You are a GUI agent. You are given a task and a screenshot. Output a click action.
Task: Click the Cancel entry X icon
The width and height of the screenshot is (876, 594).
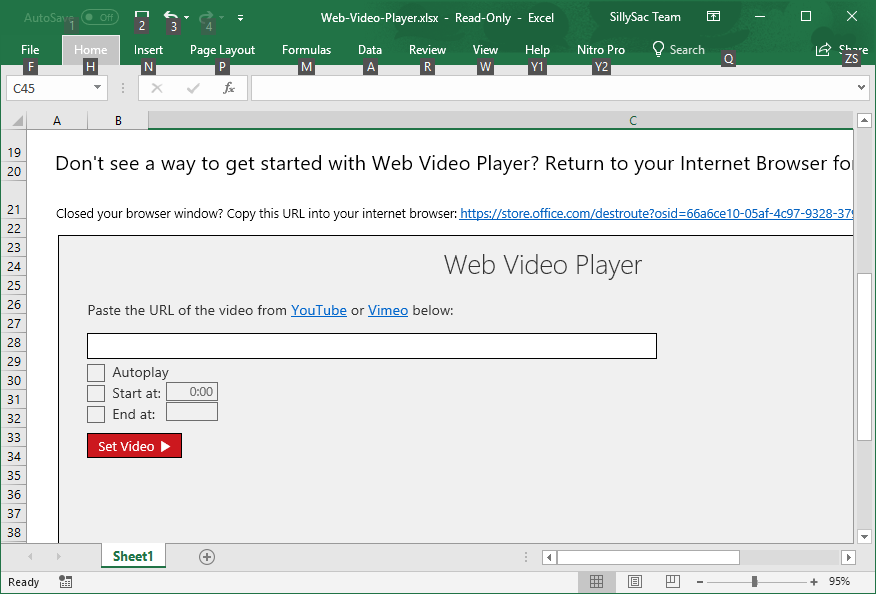(157, 88)
